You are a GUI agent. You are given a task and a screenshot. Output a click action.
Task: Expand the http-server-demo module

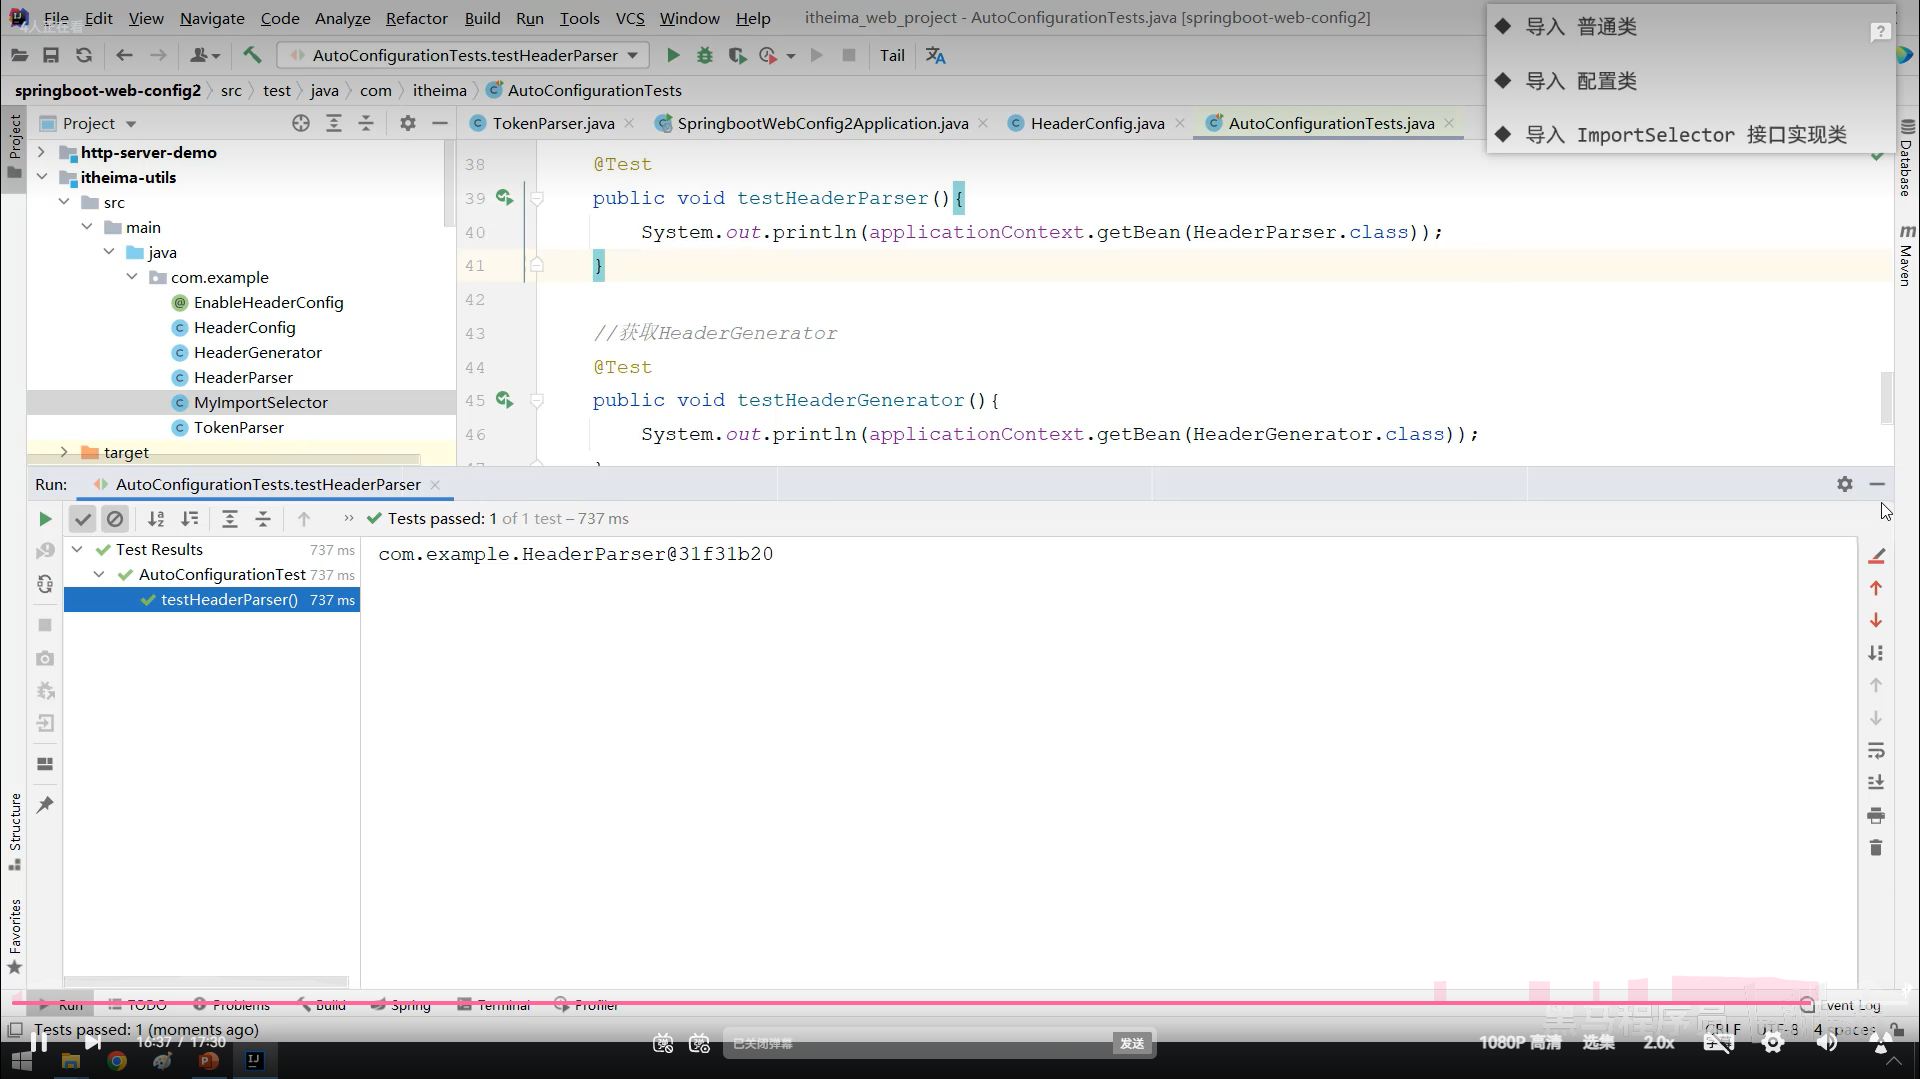[41, 152]
